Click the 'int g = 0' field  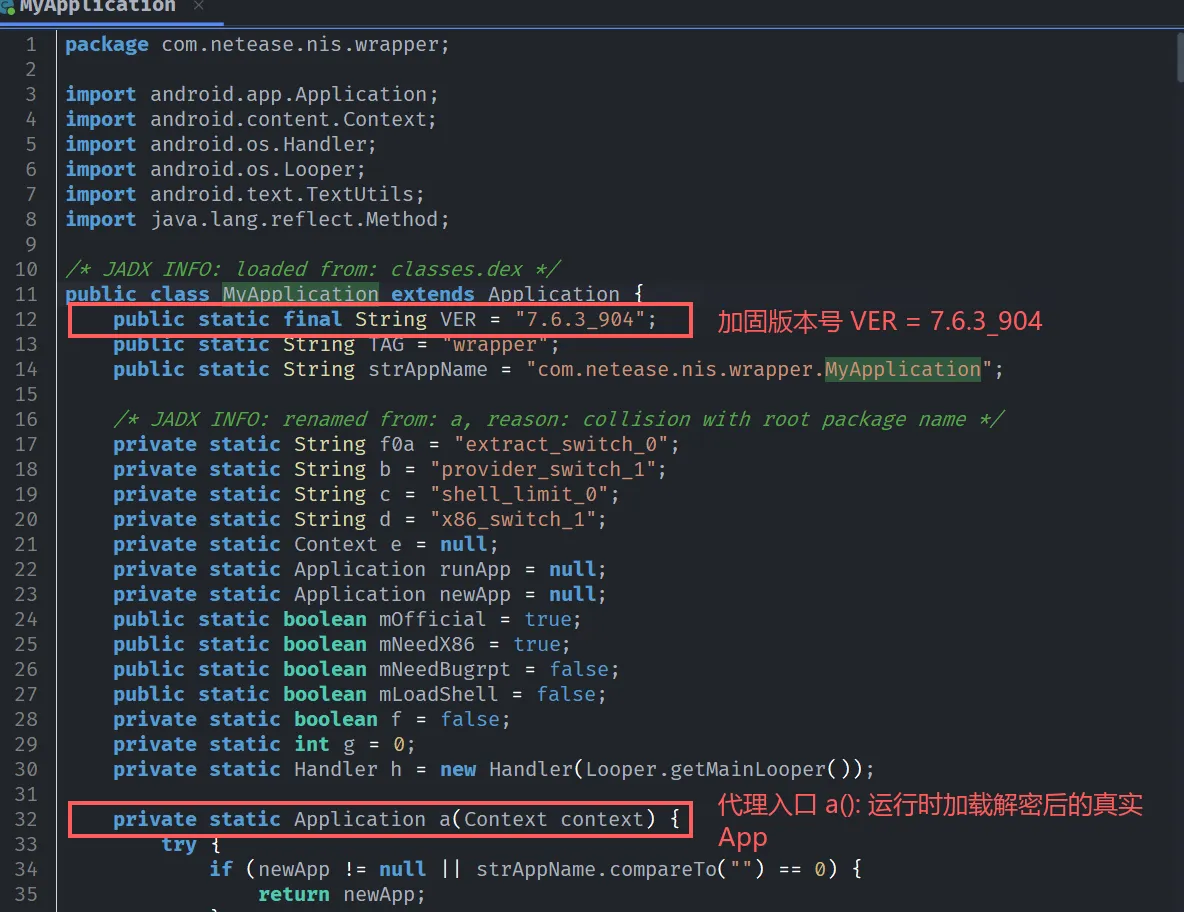point(264,744)
